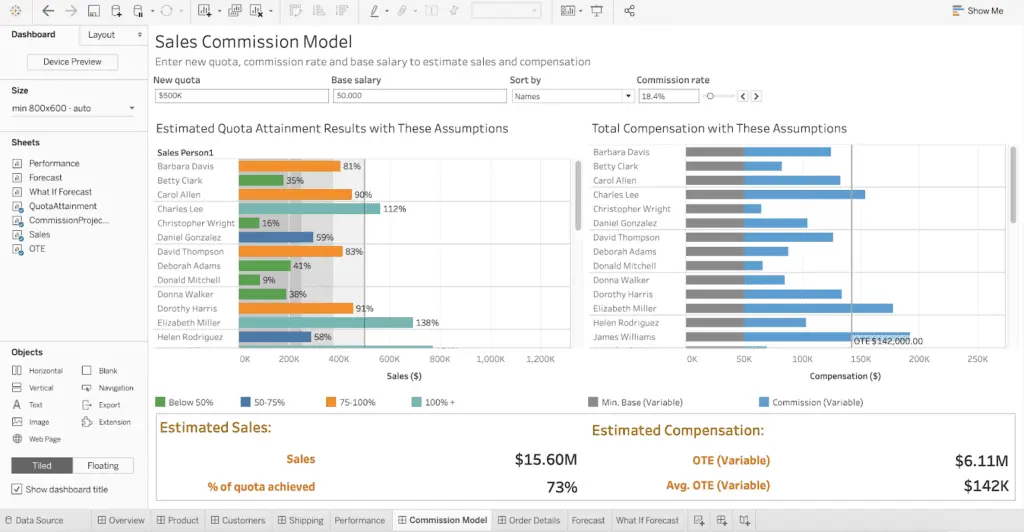Click the Commission rate slider handle

tap(709, 96)
